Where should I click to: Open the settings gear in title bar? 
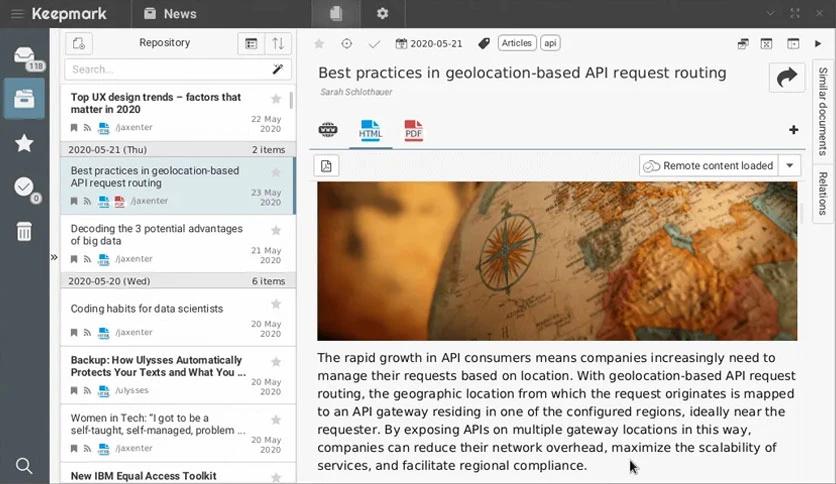tap(382, 14)
